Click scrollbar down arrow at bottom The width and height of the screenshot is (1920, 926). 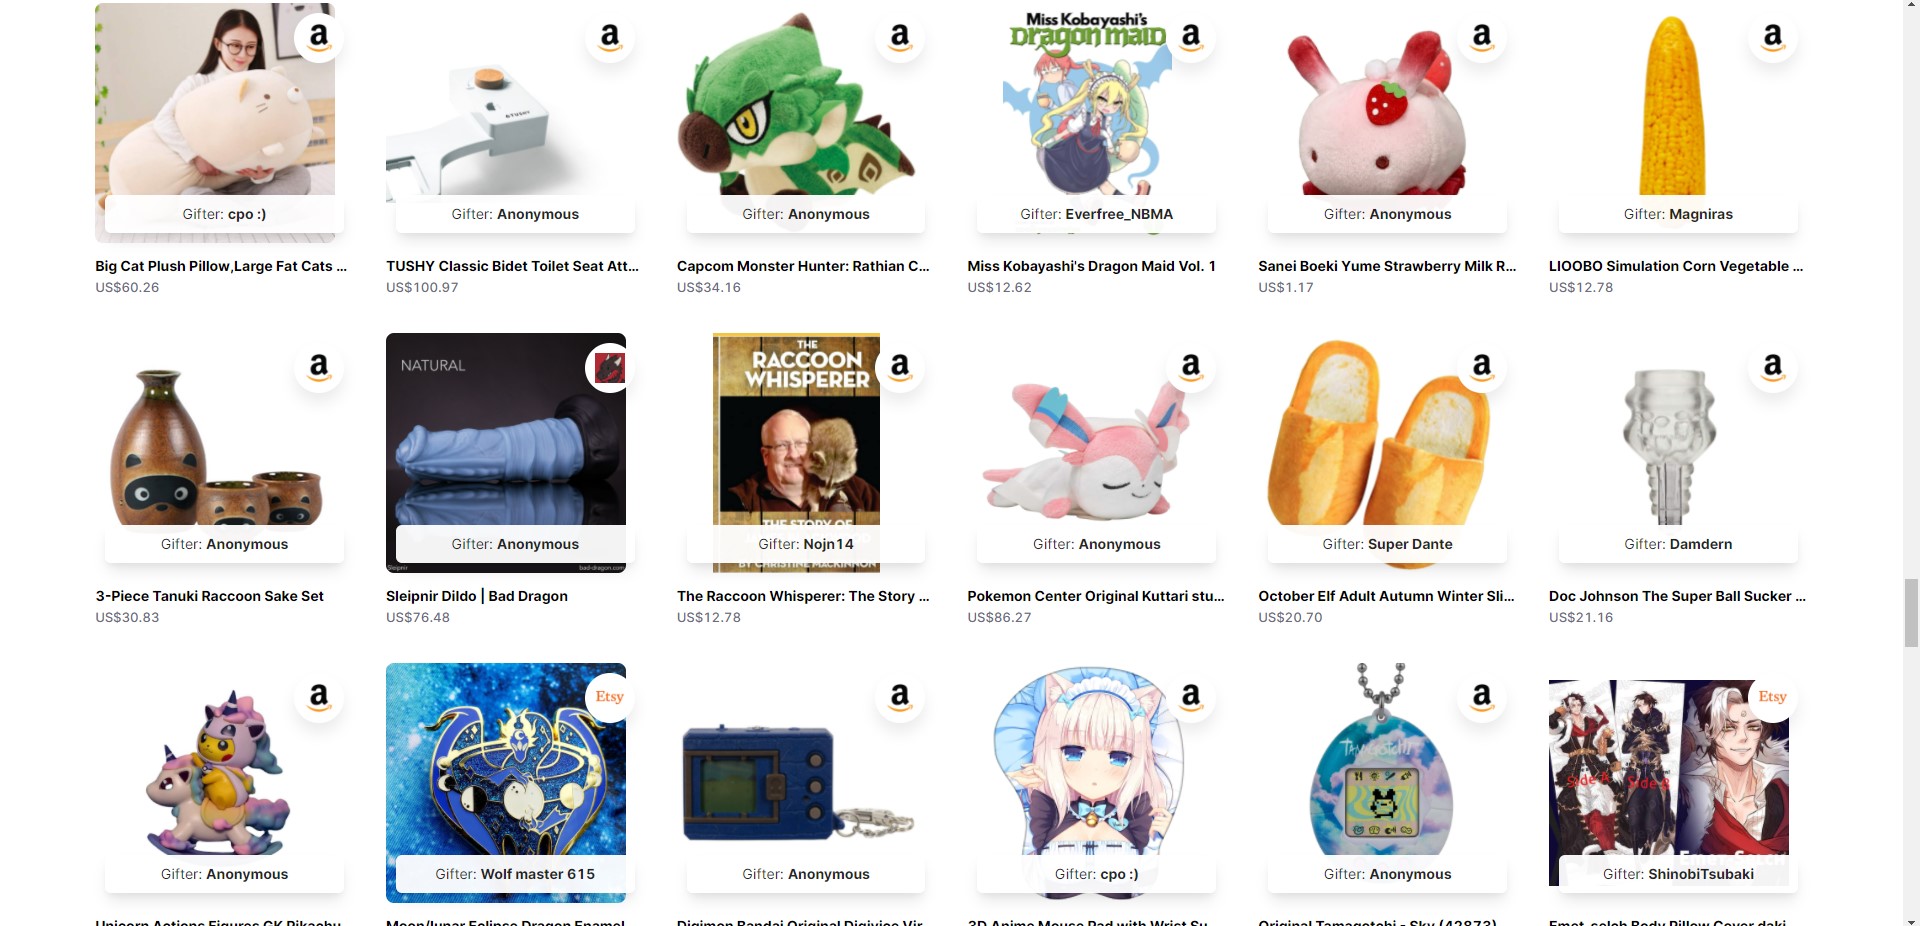pos(1911,918)
